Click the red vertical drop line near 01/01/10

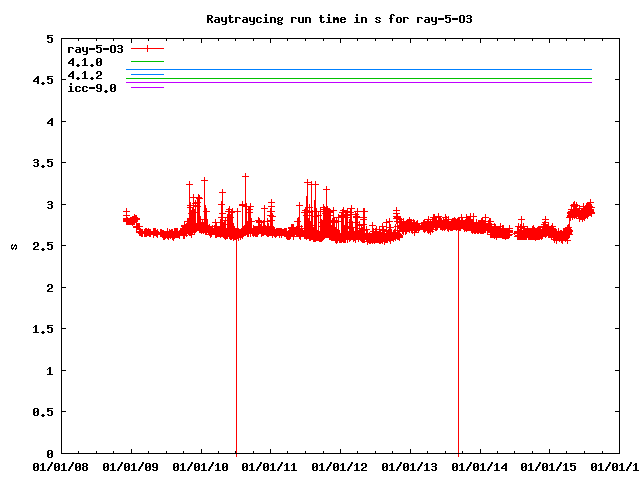pos(236,350)
